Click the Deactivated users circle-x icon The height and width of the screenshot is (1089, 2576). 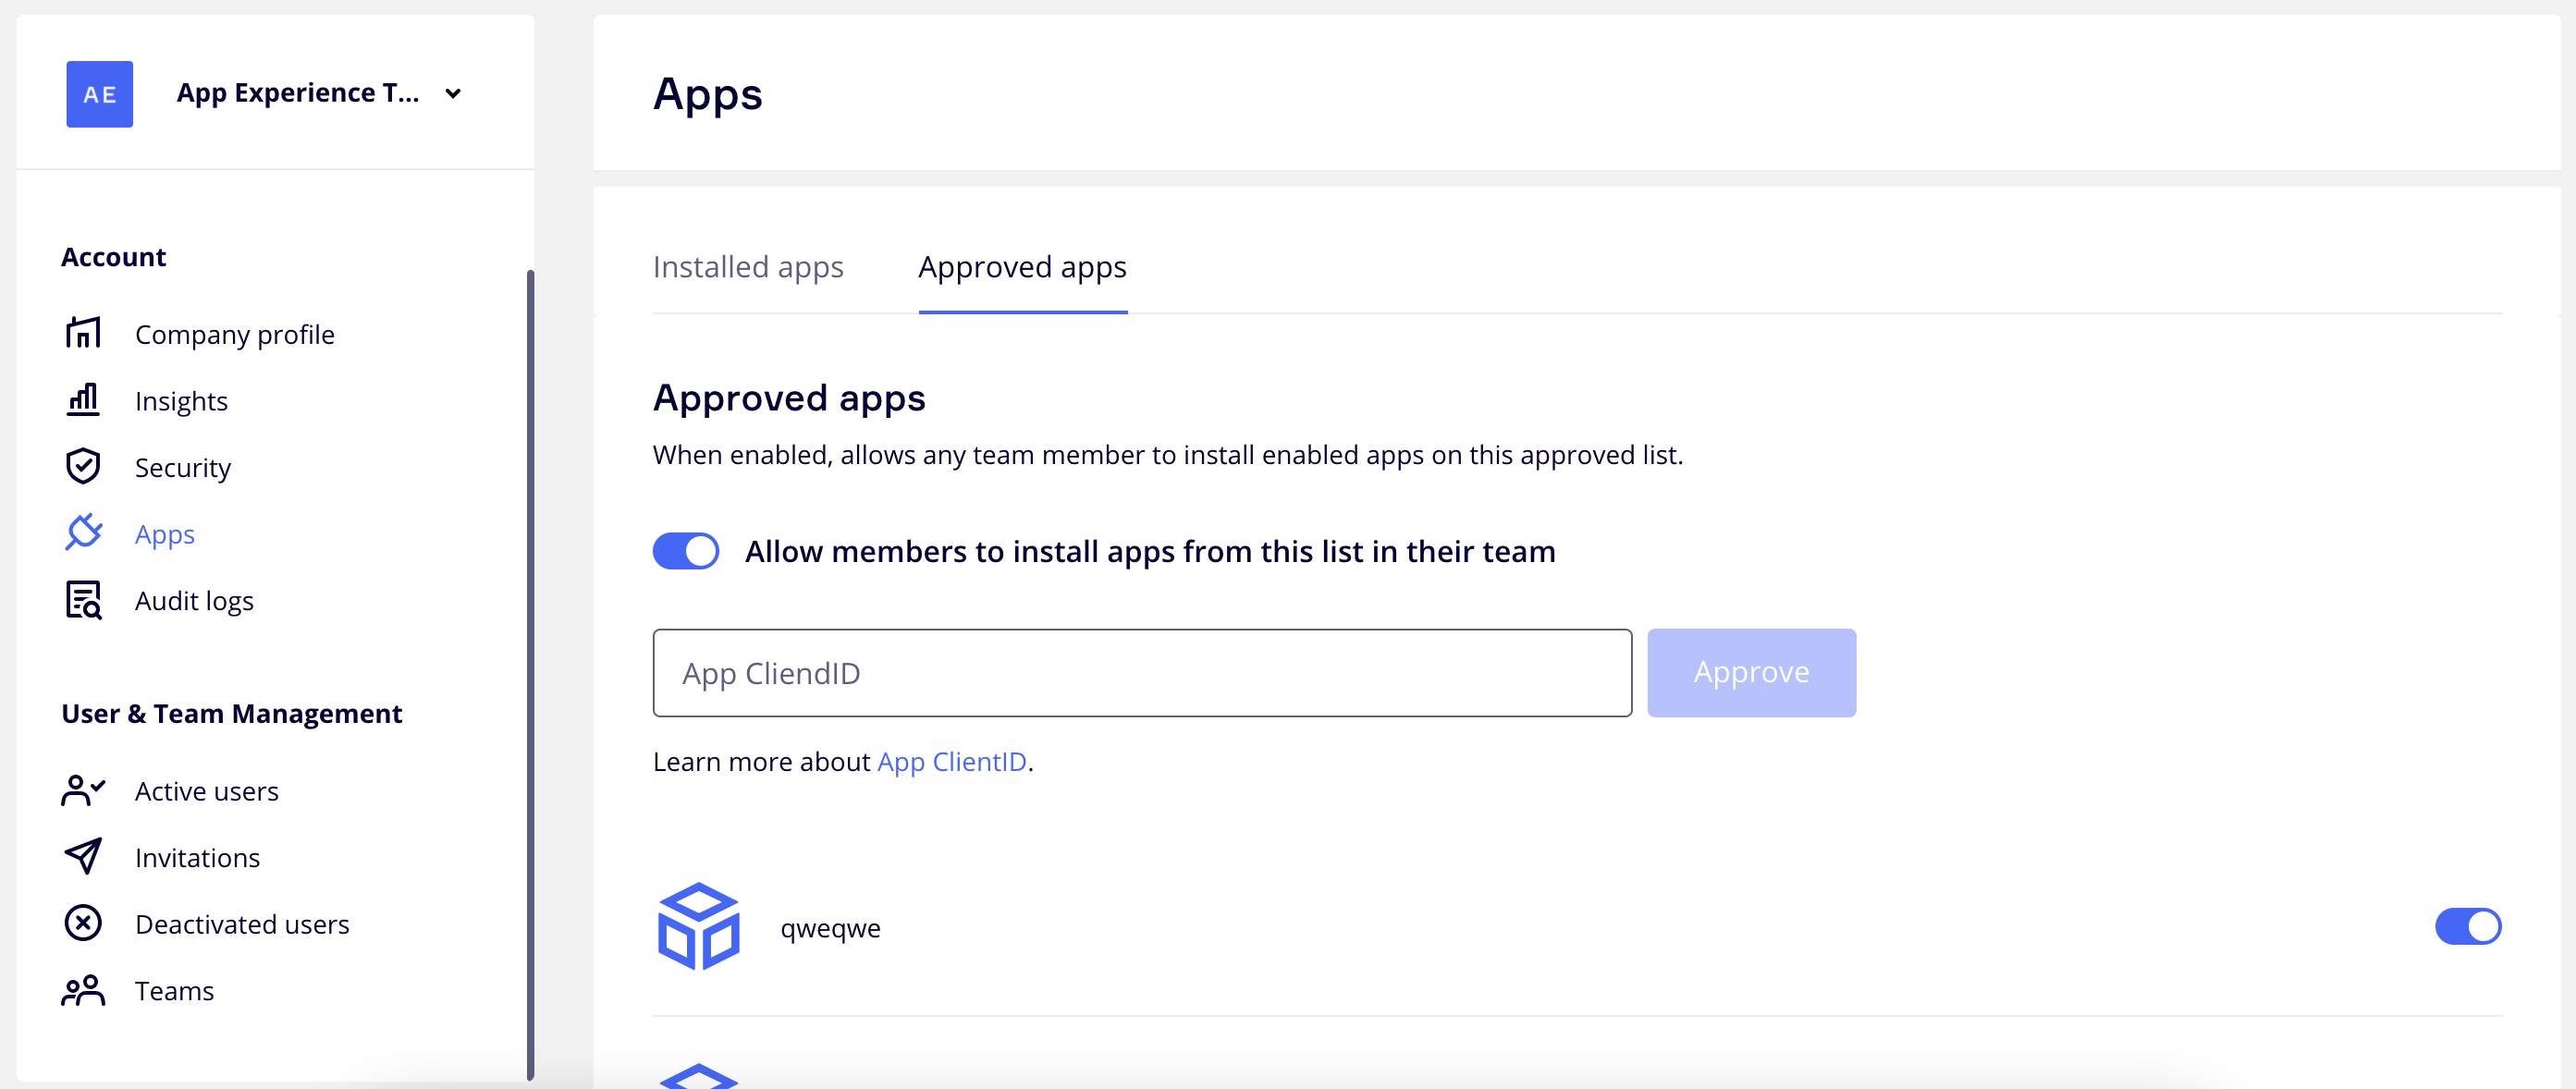(83, 923)
